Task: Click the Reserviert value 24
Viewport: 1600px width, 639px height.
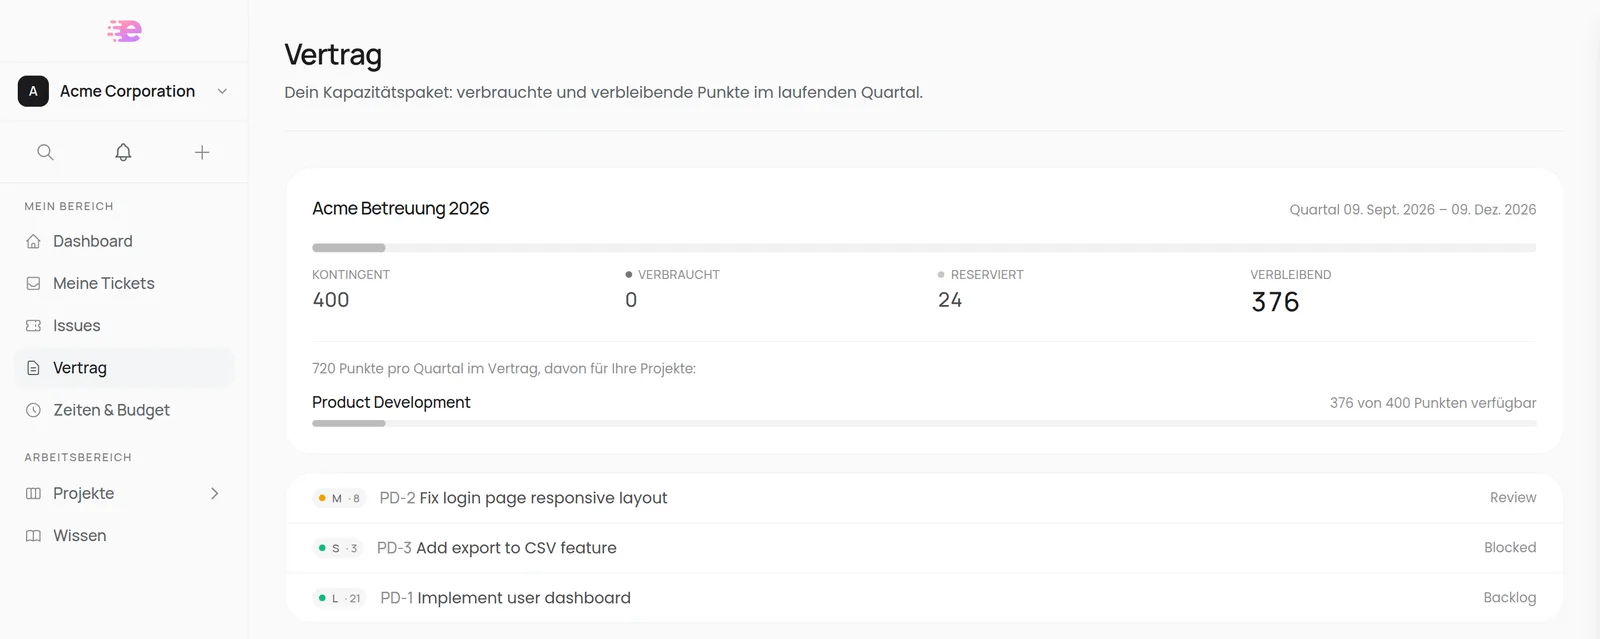Action: point(950,300)
